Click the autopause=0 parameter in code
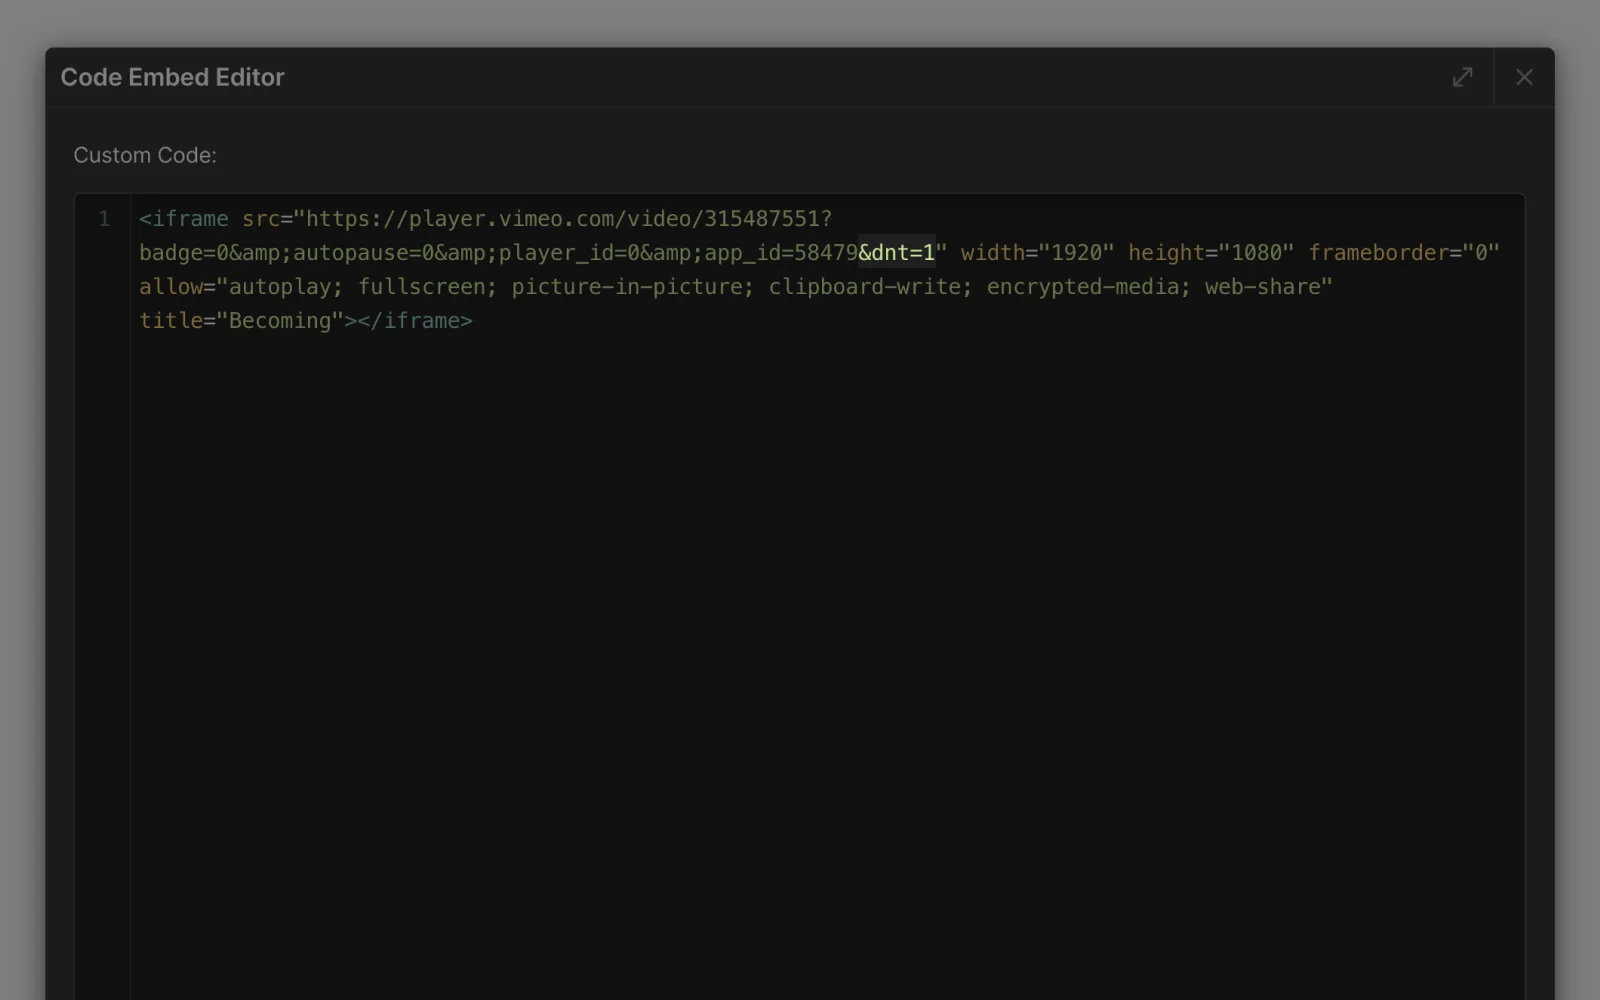Screen dimensions: 1600x1000 click(x=363, y=253)
